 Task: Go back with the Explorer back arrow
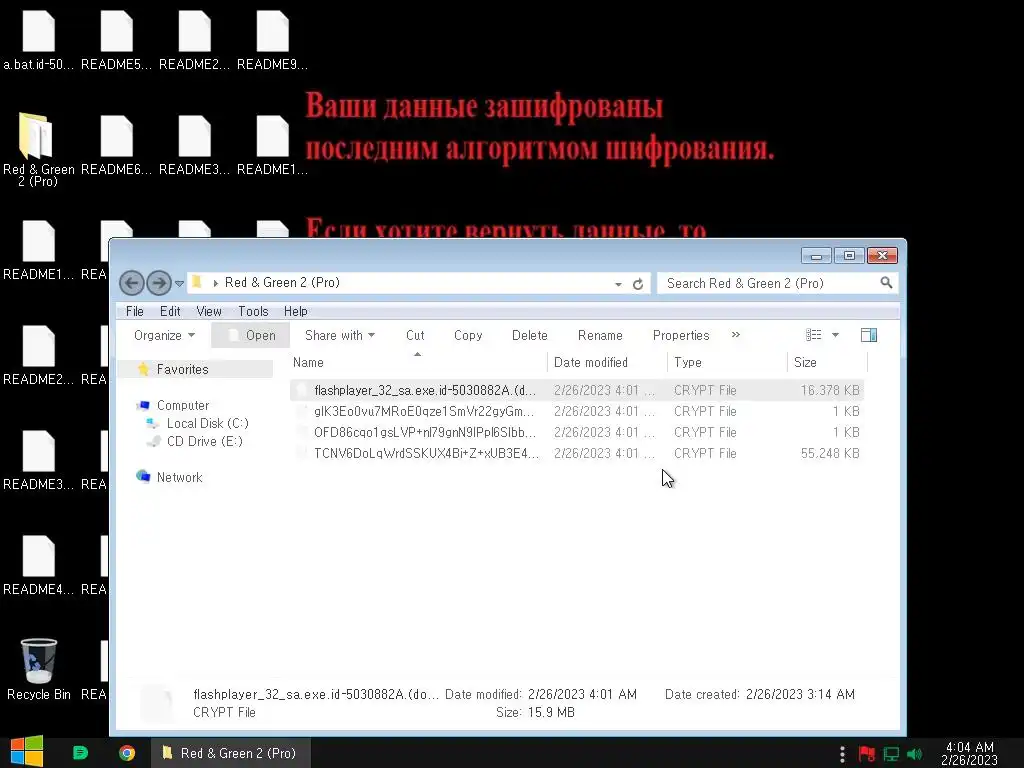pyautogui.click(x=131, y=283)
